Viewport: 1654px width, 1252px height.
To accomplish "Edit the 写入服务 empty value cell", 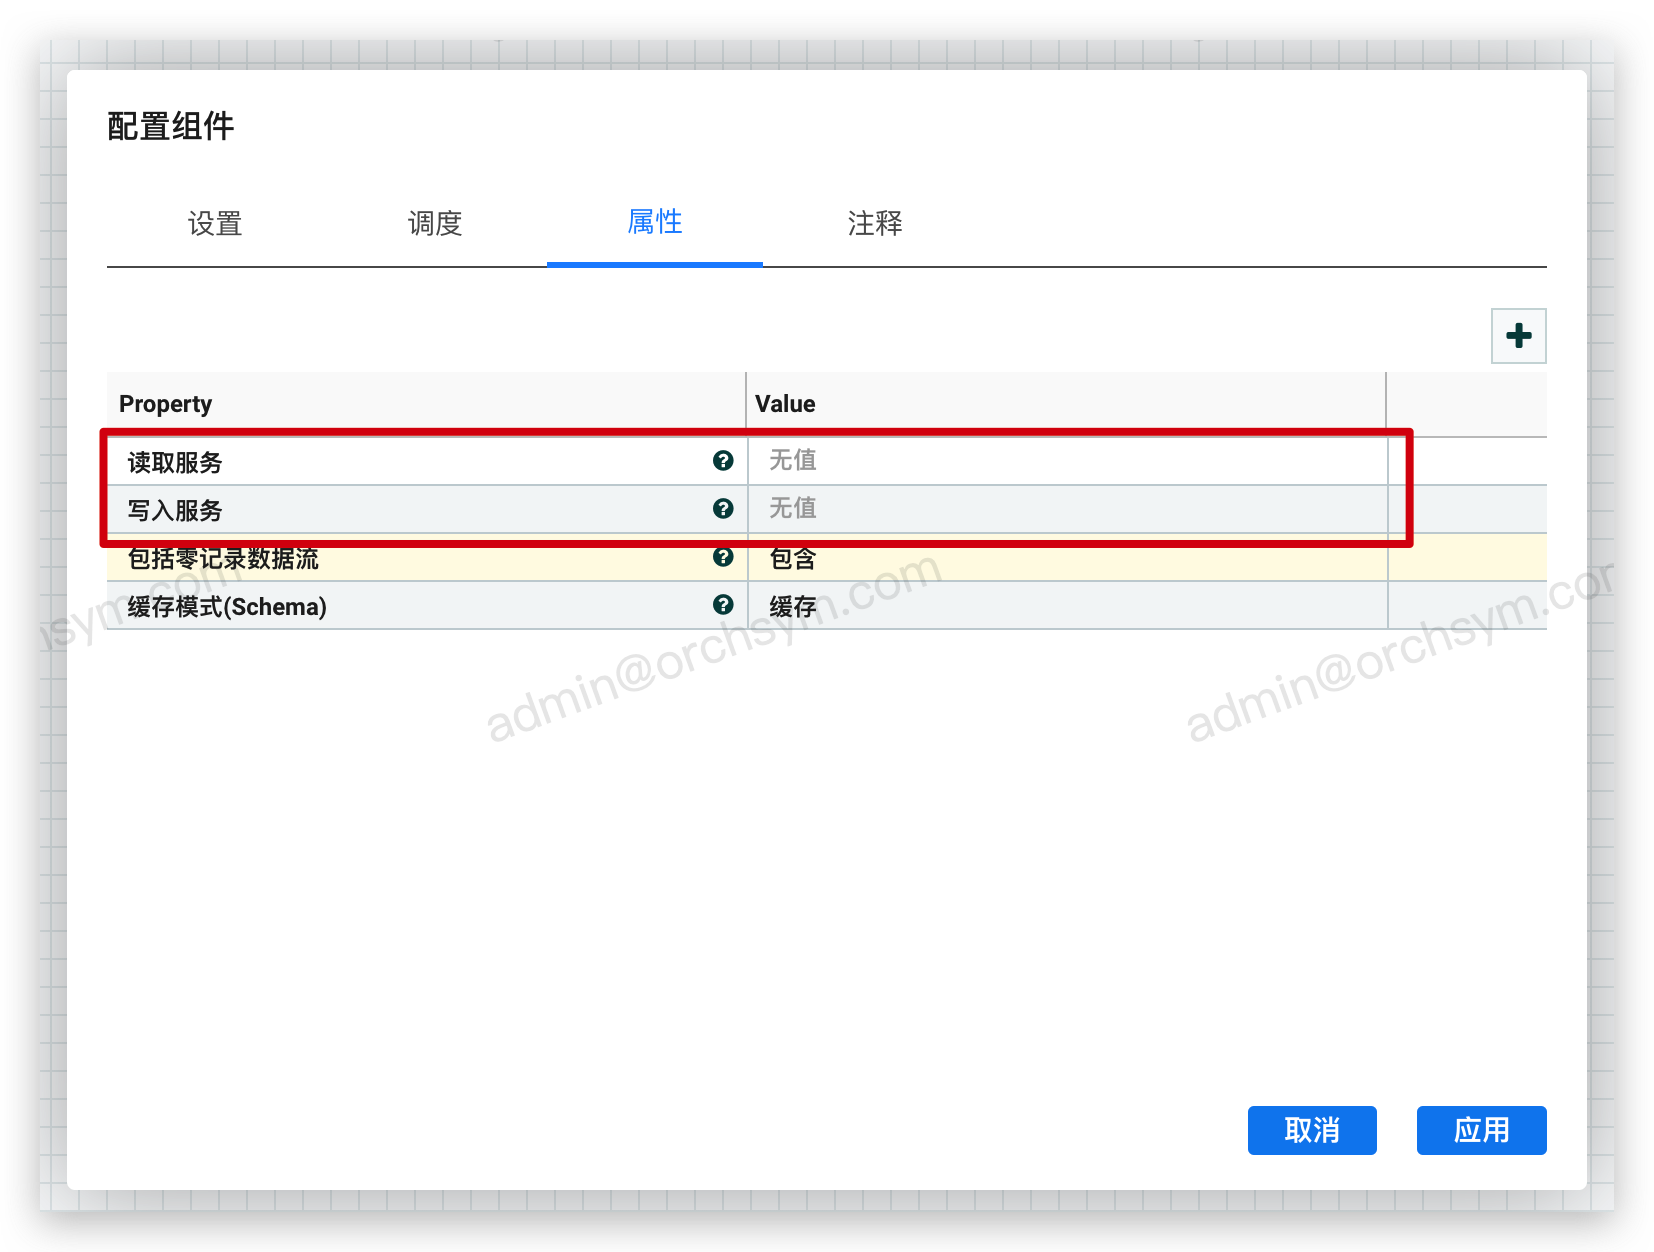I will click(x=1066, y=509).
